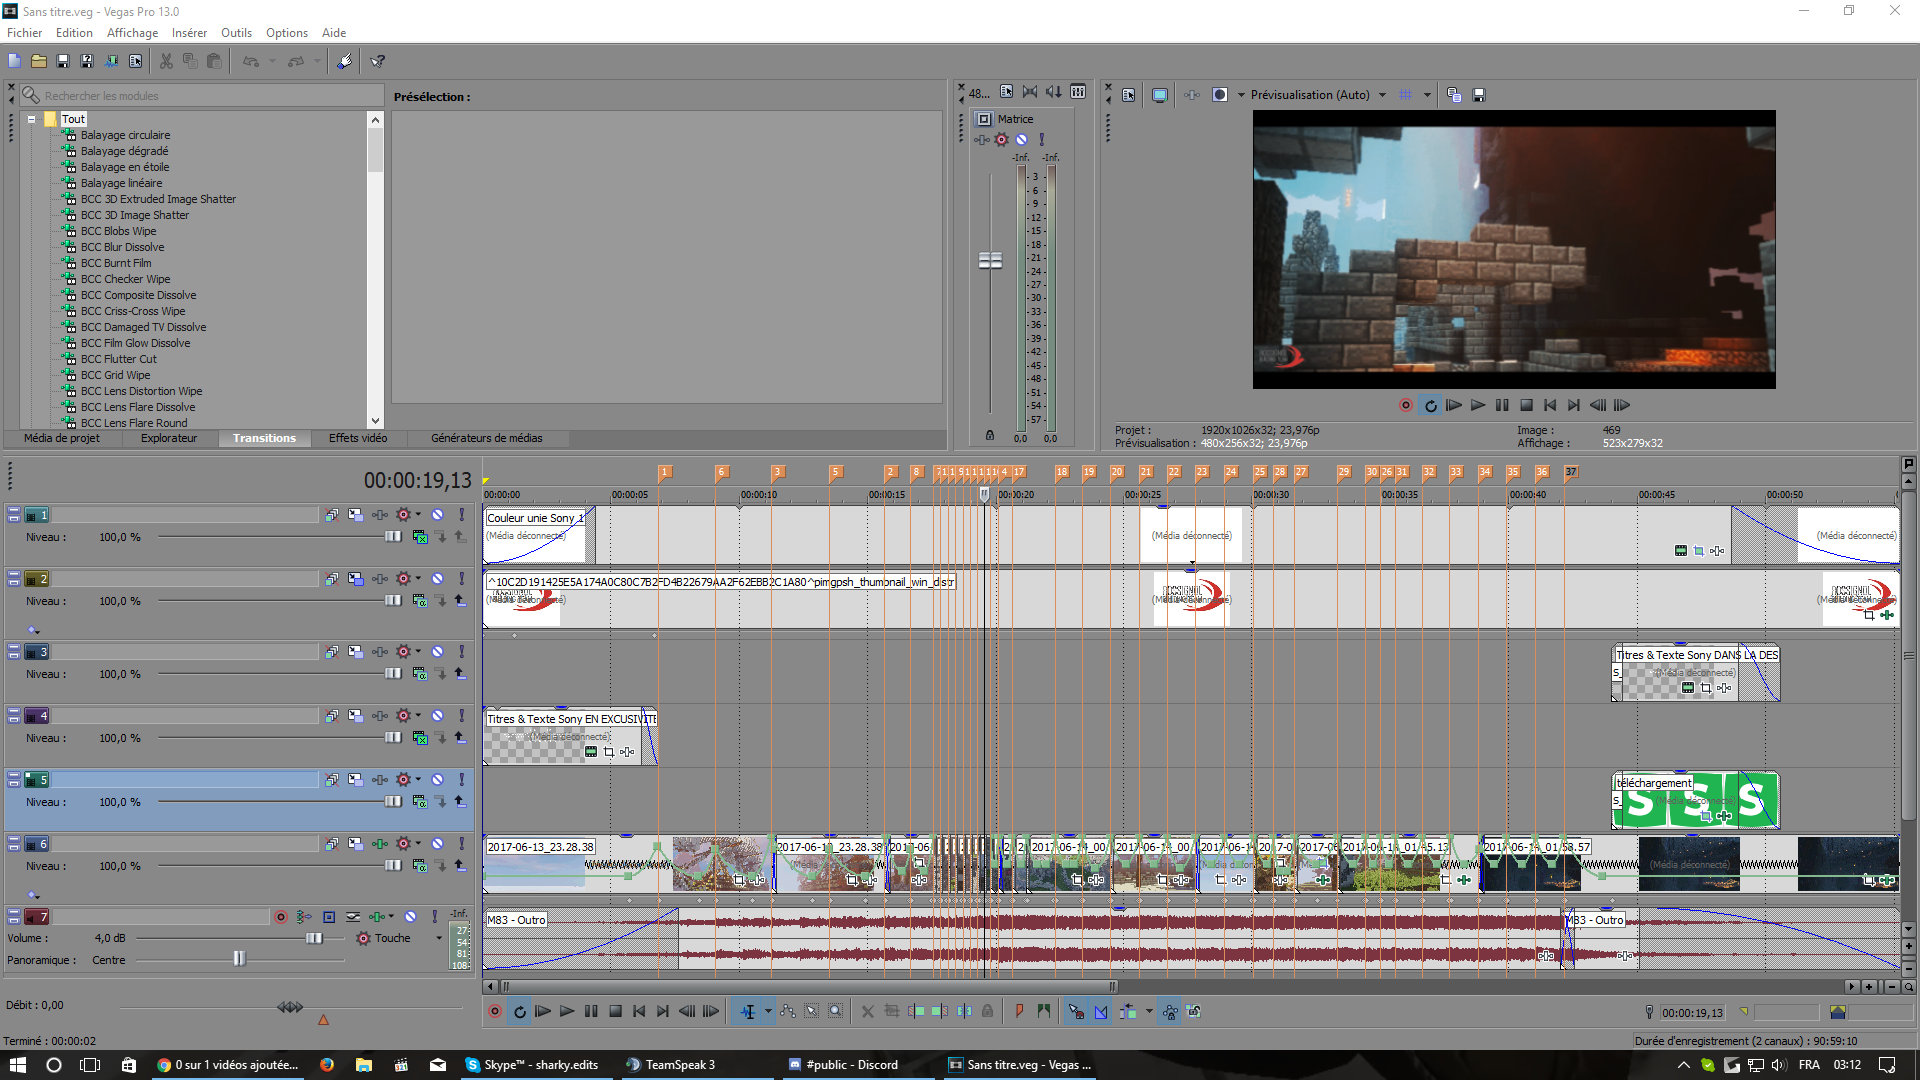Image resolution: width=1920 pixels, height=1080 pixels.
Task: Toggle loop playback in timeline transport
Action: click(x=519, y=1012)
